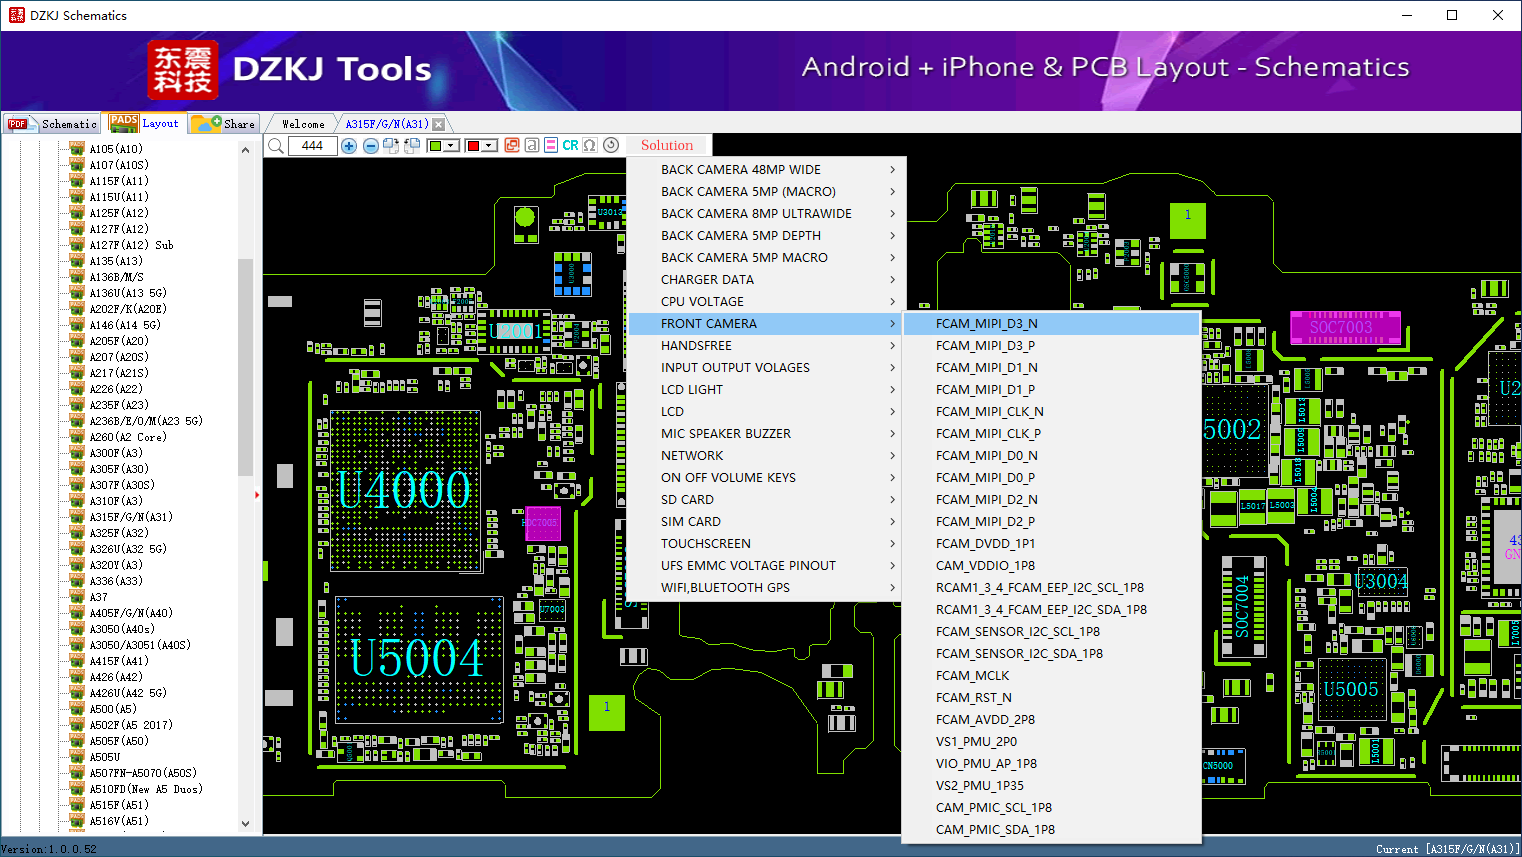Screen dimensions: 1522x857
Task: Click the cyan CR toolbar icon
Action: click(x=570, y=146)
